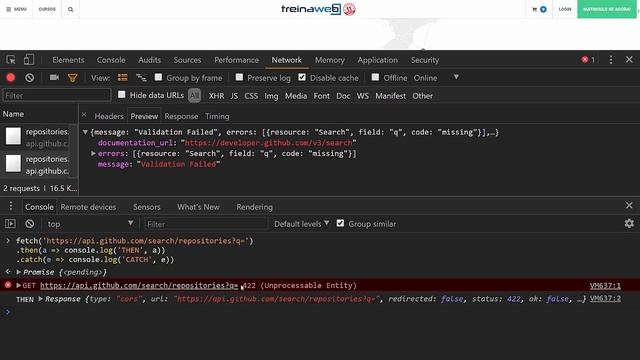Open the Headers tab of request
640x360 pixels.
click(109, 116)
